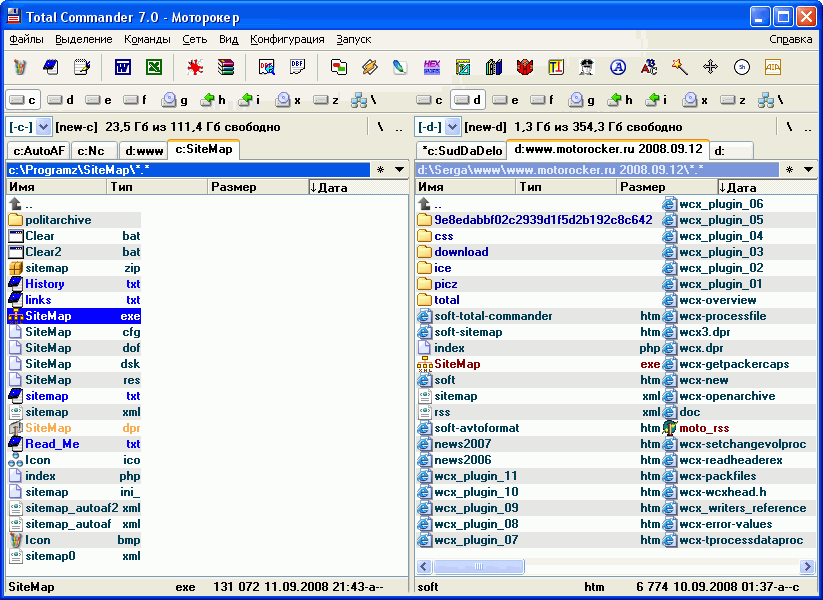
Task: Go to root via right panel backslash button
Action: click(789, 127)
